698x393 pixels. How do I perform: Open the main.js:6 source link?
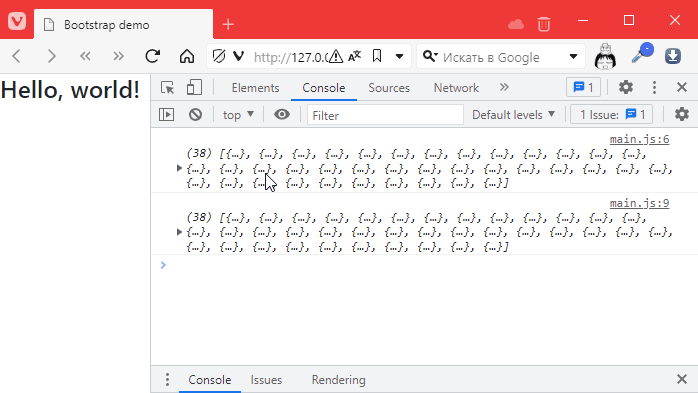(x=639, y=139)
